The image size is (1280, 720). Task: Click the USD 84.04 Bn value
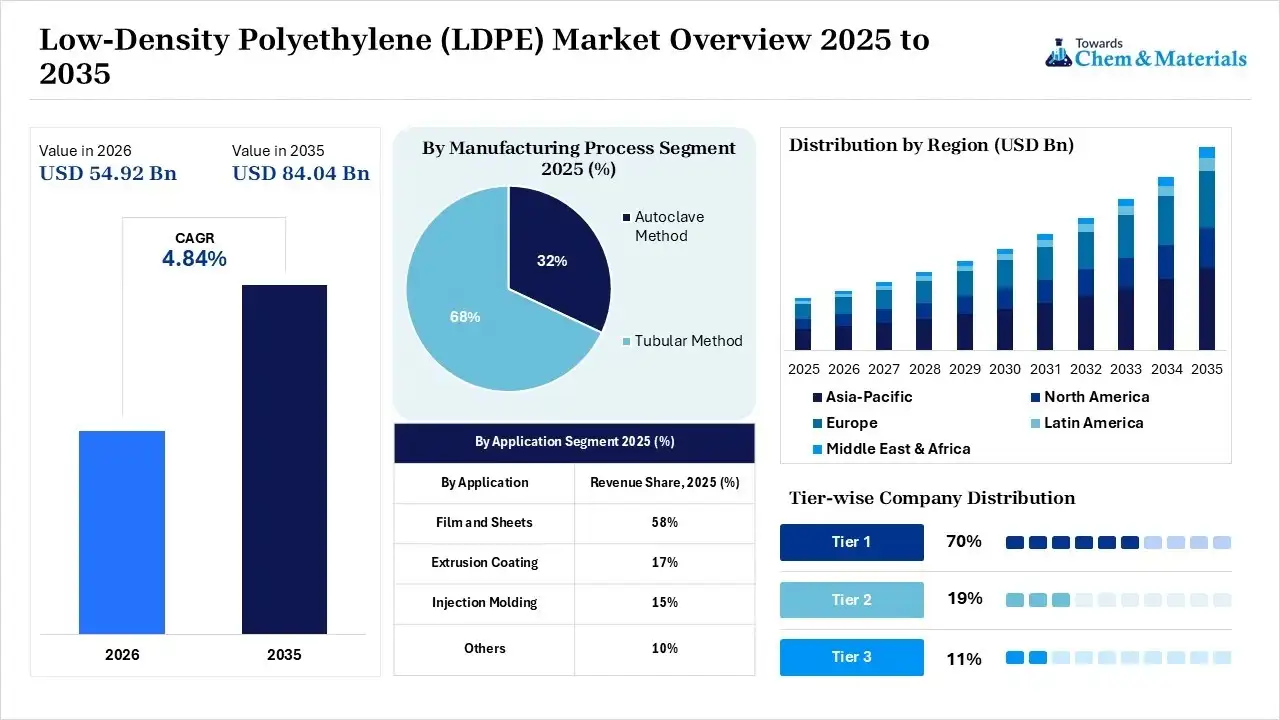coord(301,173)
